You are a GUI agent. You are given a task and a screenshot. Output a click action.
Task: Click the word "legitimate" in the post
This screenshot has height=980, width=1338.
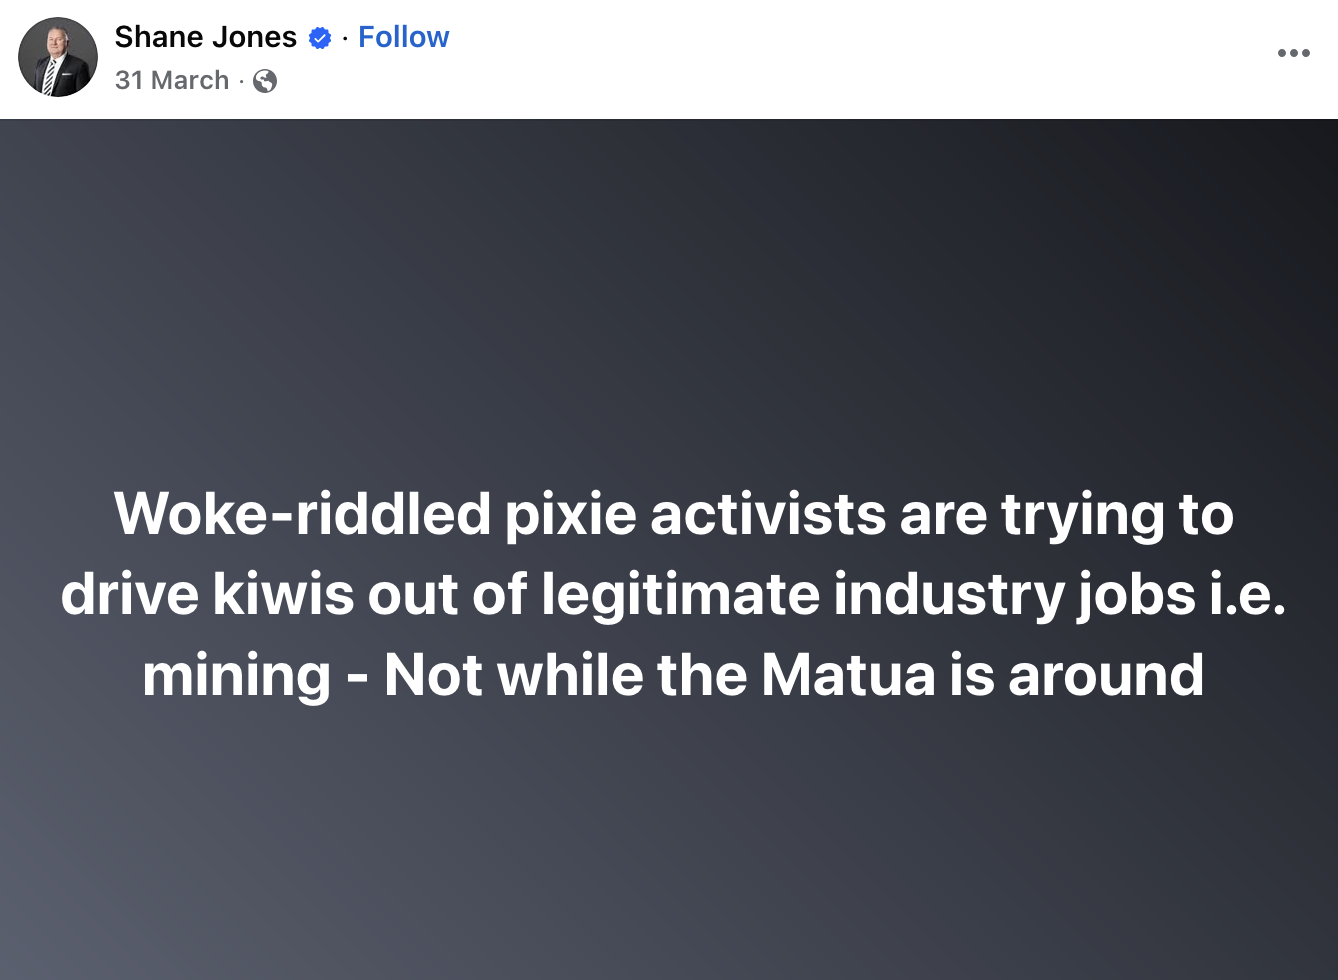(679, 595)
